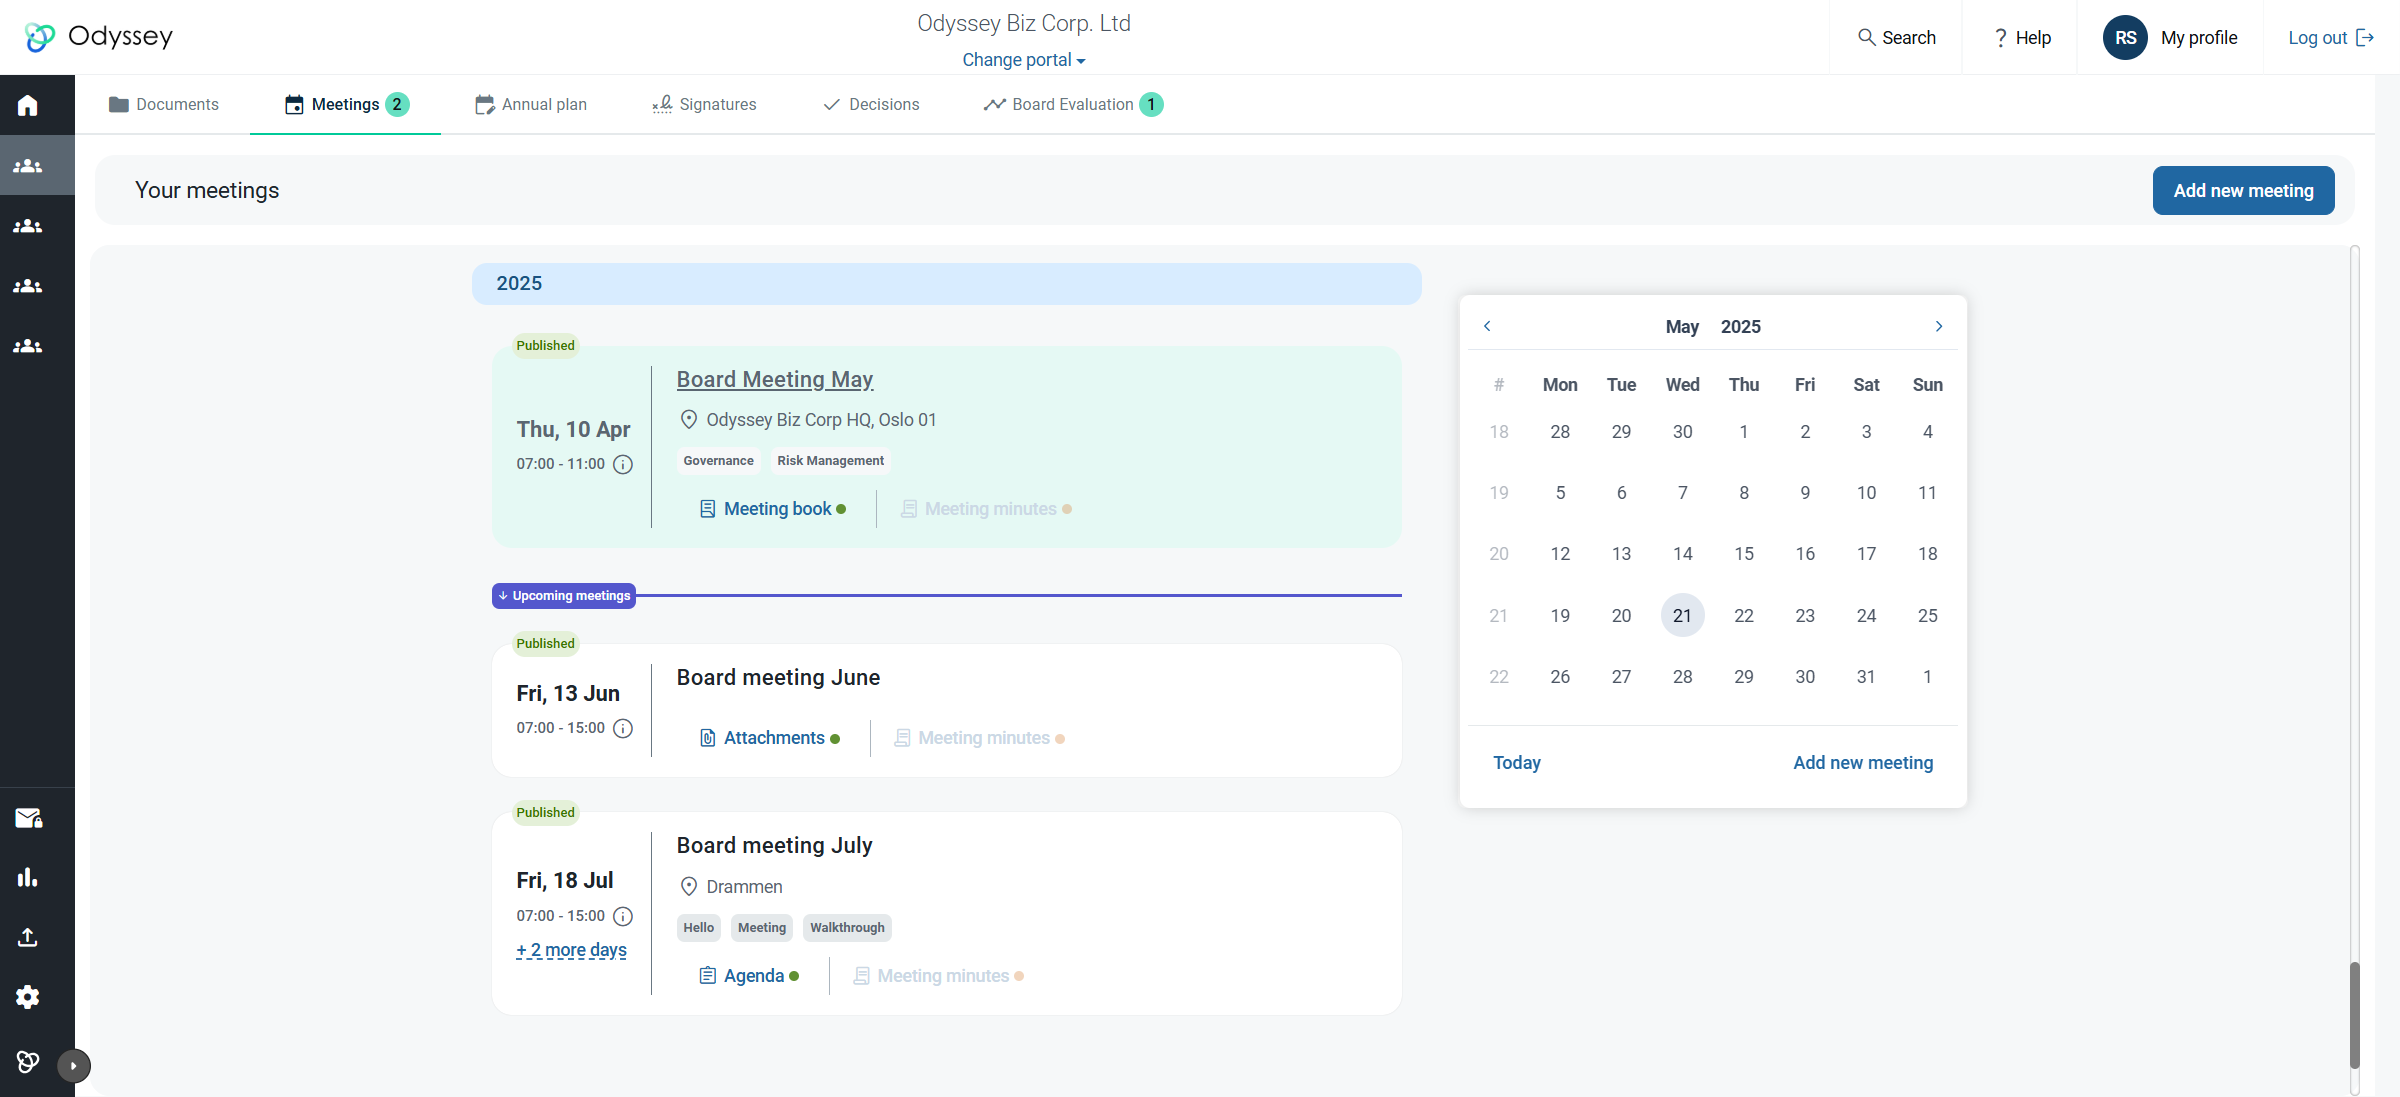2400x1097 pixels.
Task: Select May 28 in the calendar
Action: tap(1682, 677)
